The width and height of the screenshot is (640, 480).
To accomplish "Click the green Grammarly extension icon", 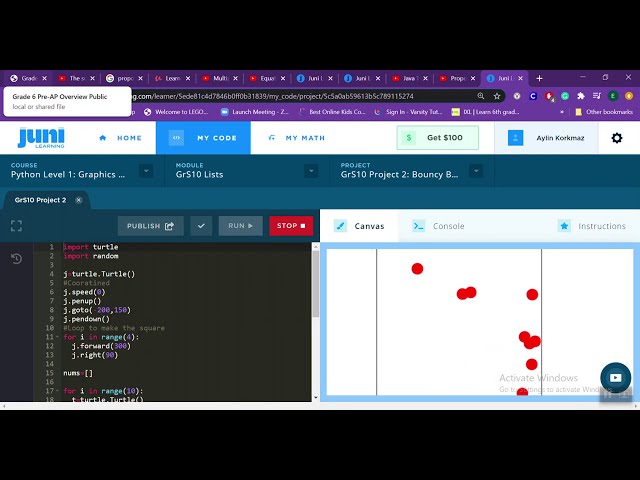I will coord(565,96).
